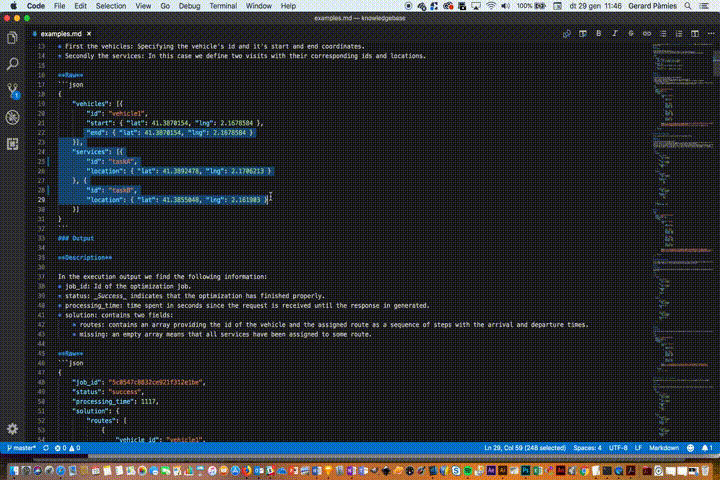
Task: Click the "status": "success" line
Action: point(108,392)
